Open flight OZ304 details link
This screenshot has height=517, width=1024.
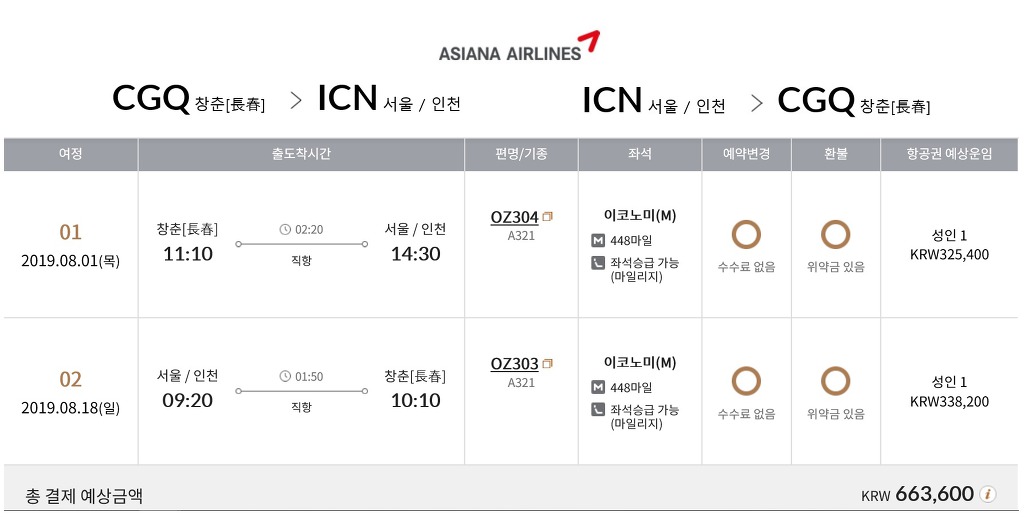[x=514, y=217]
